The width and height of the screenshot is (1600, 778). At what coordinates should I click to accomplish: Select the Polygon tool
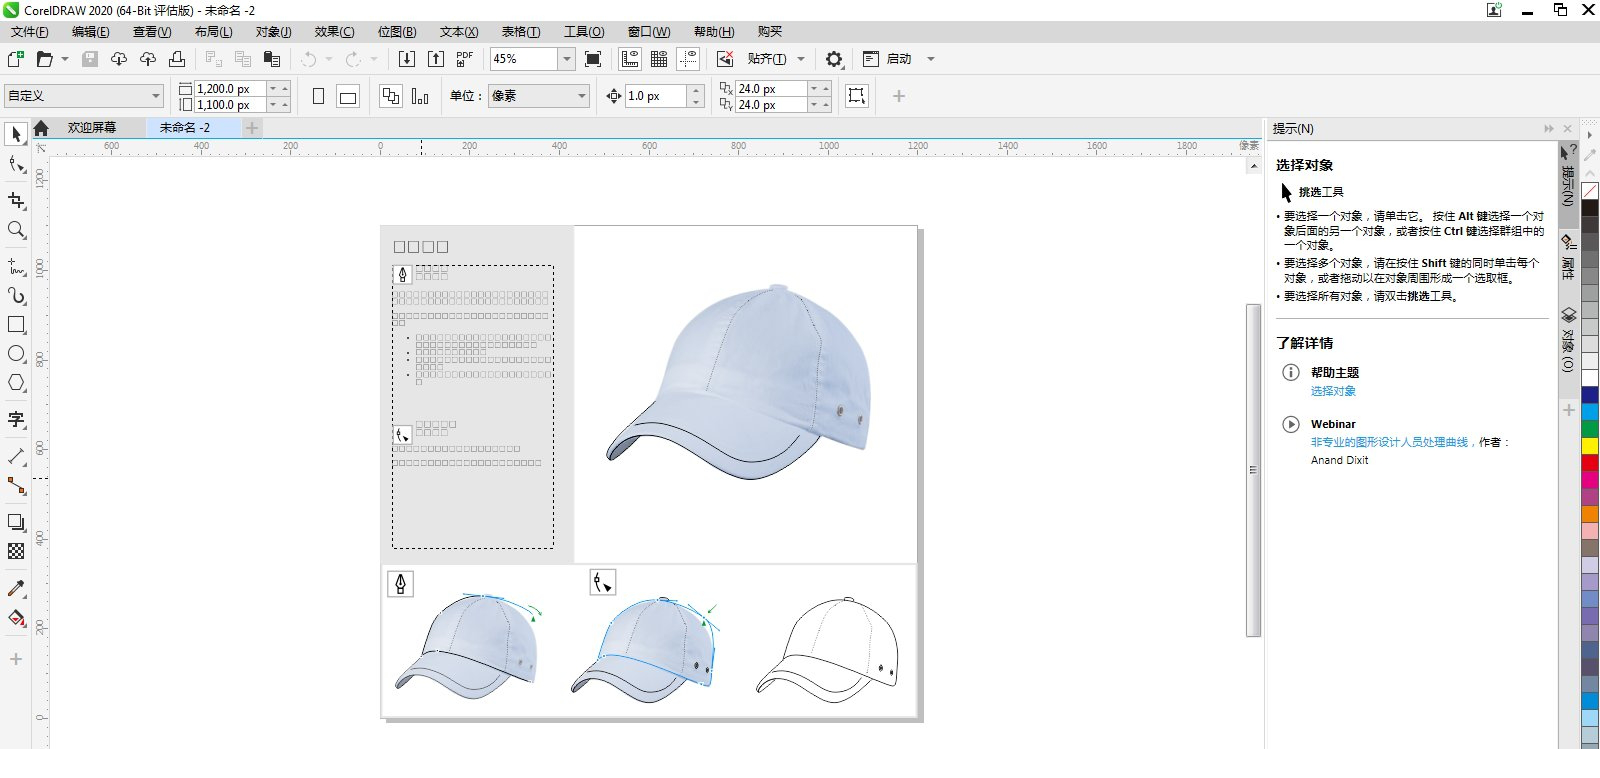pyautogui.click(x=16, y=383)
